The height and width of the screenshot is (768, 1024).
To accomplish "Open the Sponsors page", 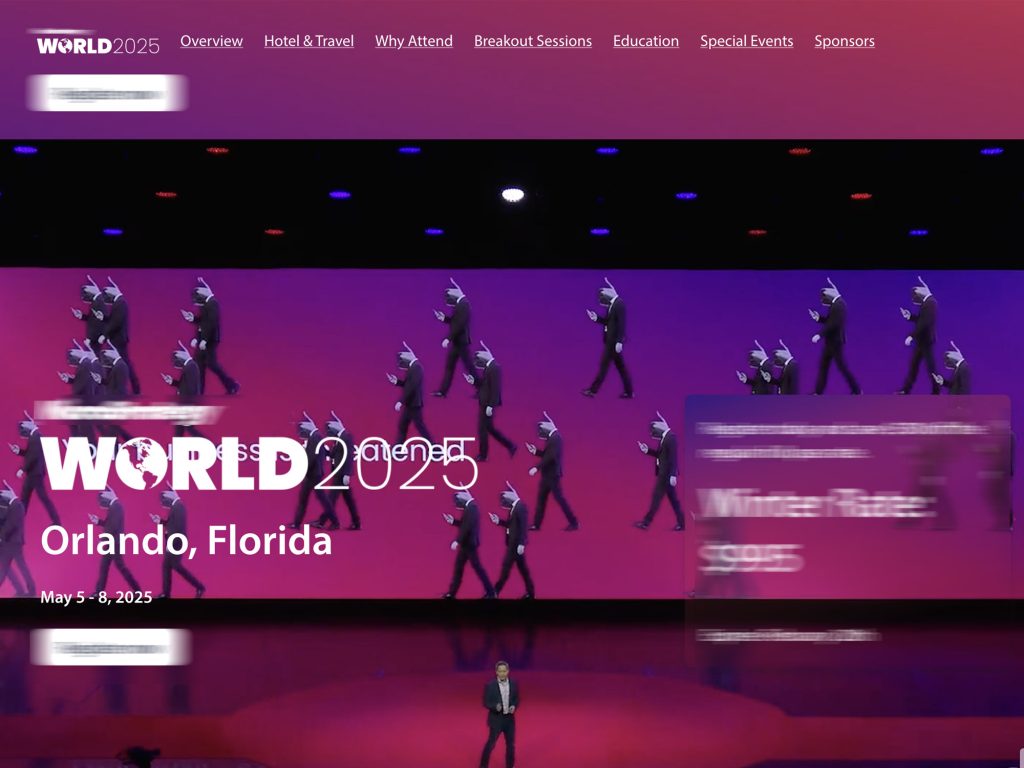I will 844,41.
